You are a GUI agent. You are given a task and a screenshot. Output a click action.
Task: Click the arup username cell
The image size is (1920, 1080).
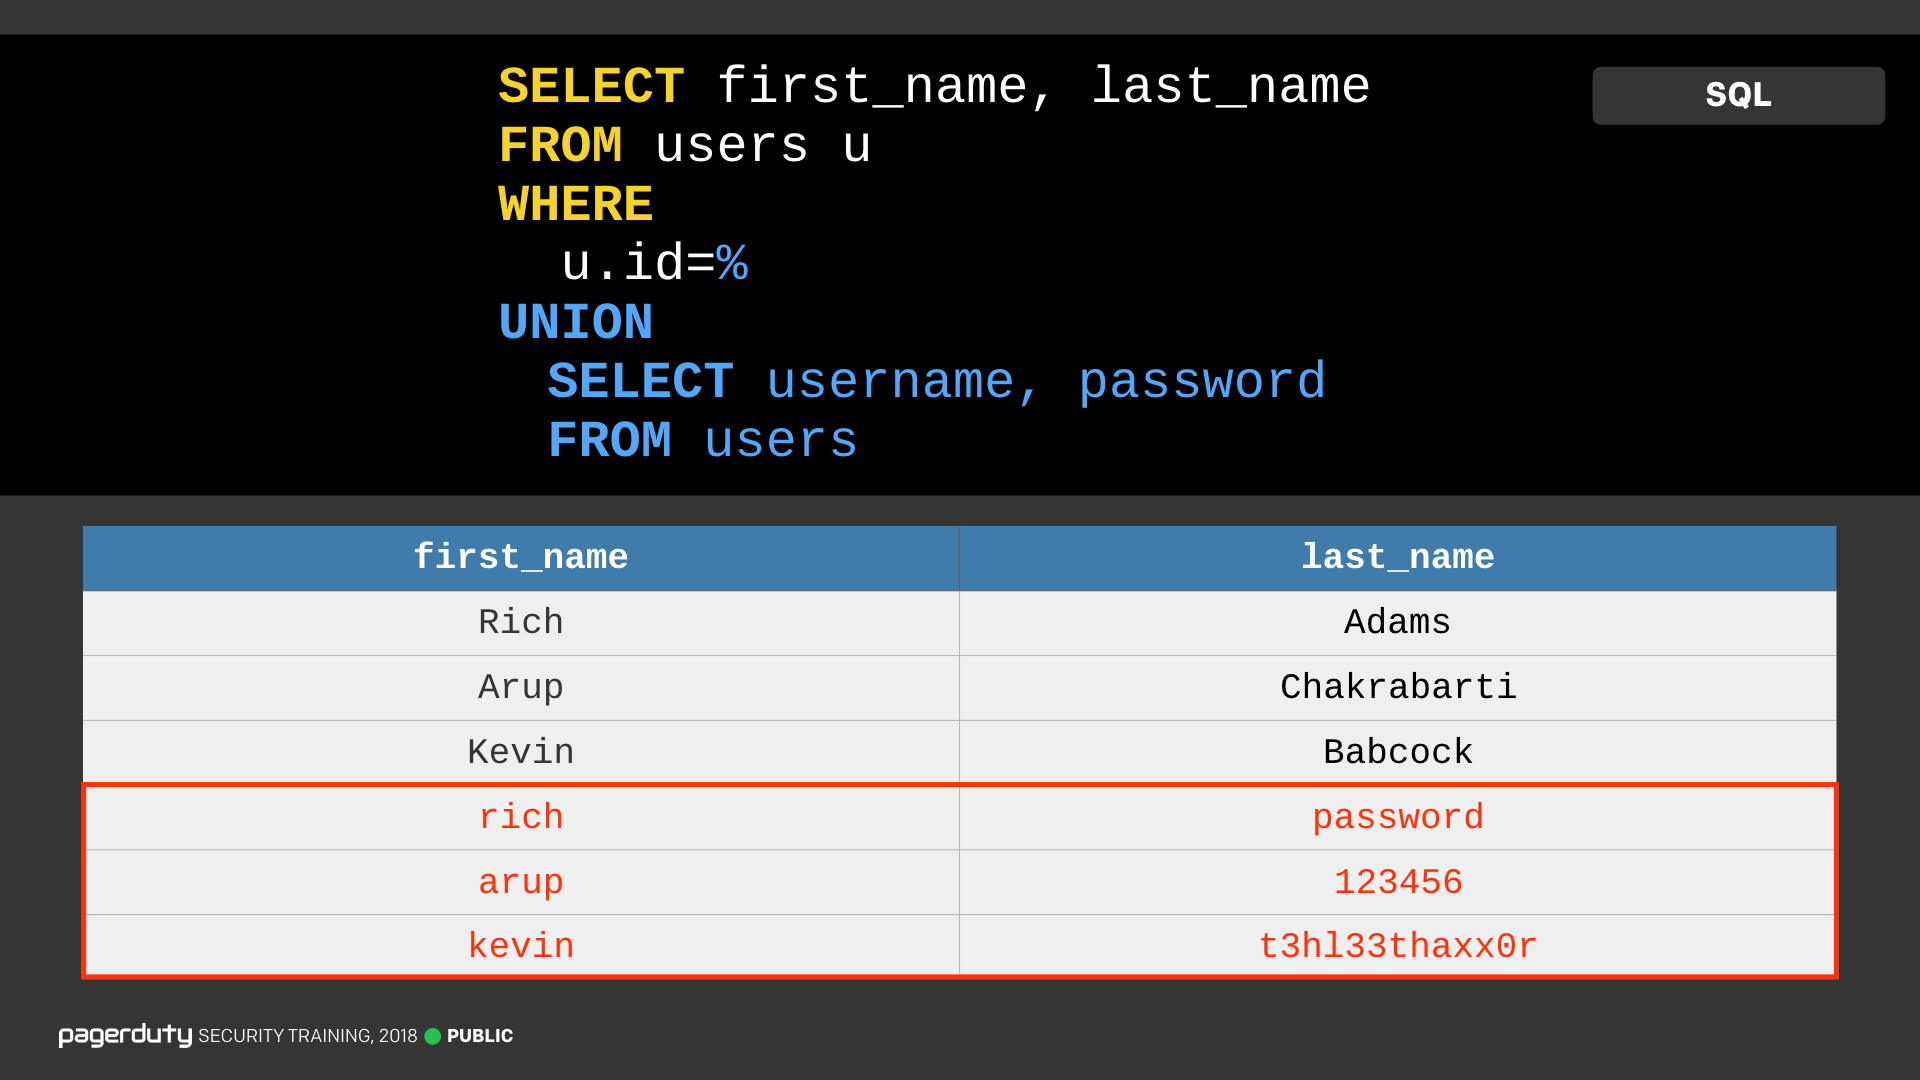point(521,883)
